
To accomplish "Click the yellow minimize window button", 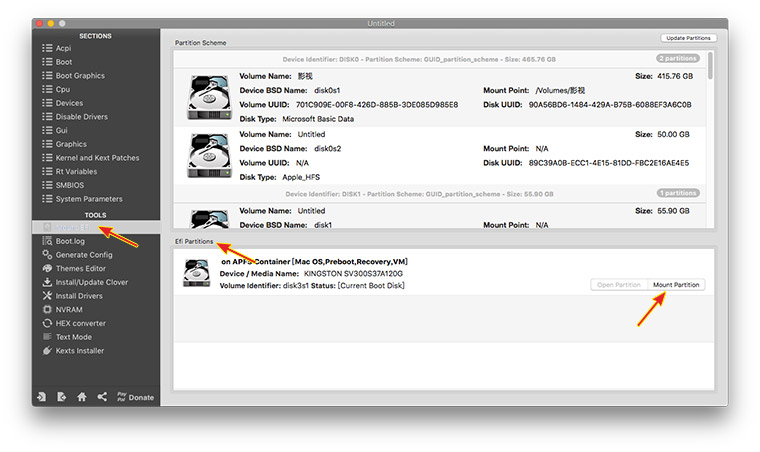I will 50,23.
